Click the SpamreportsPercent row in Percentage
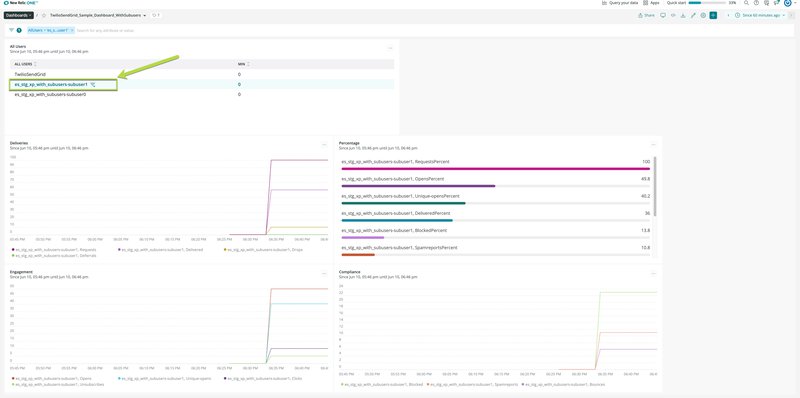The width and height of the screenshot is (800, 398). 495,250
